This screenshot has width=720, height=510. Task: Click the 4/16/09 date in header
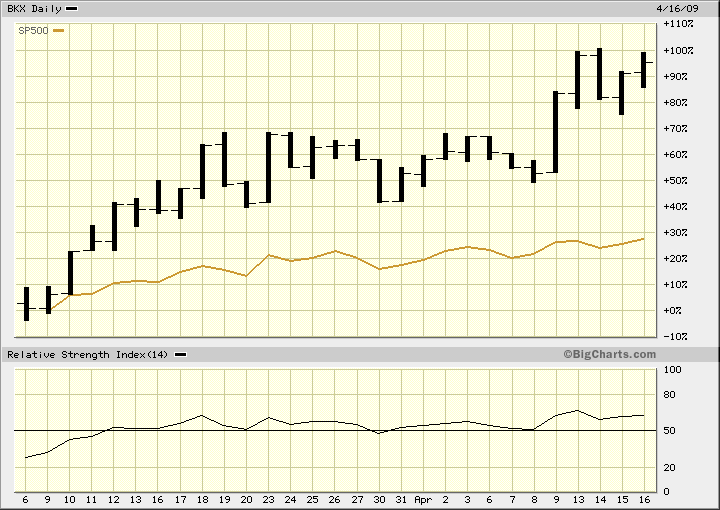coord(677,9)
